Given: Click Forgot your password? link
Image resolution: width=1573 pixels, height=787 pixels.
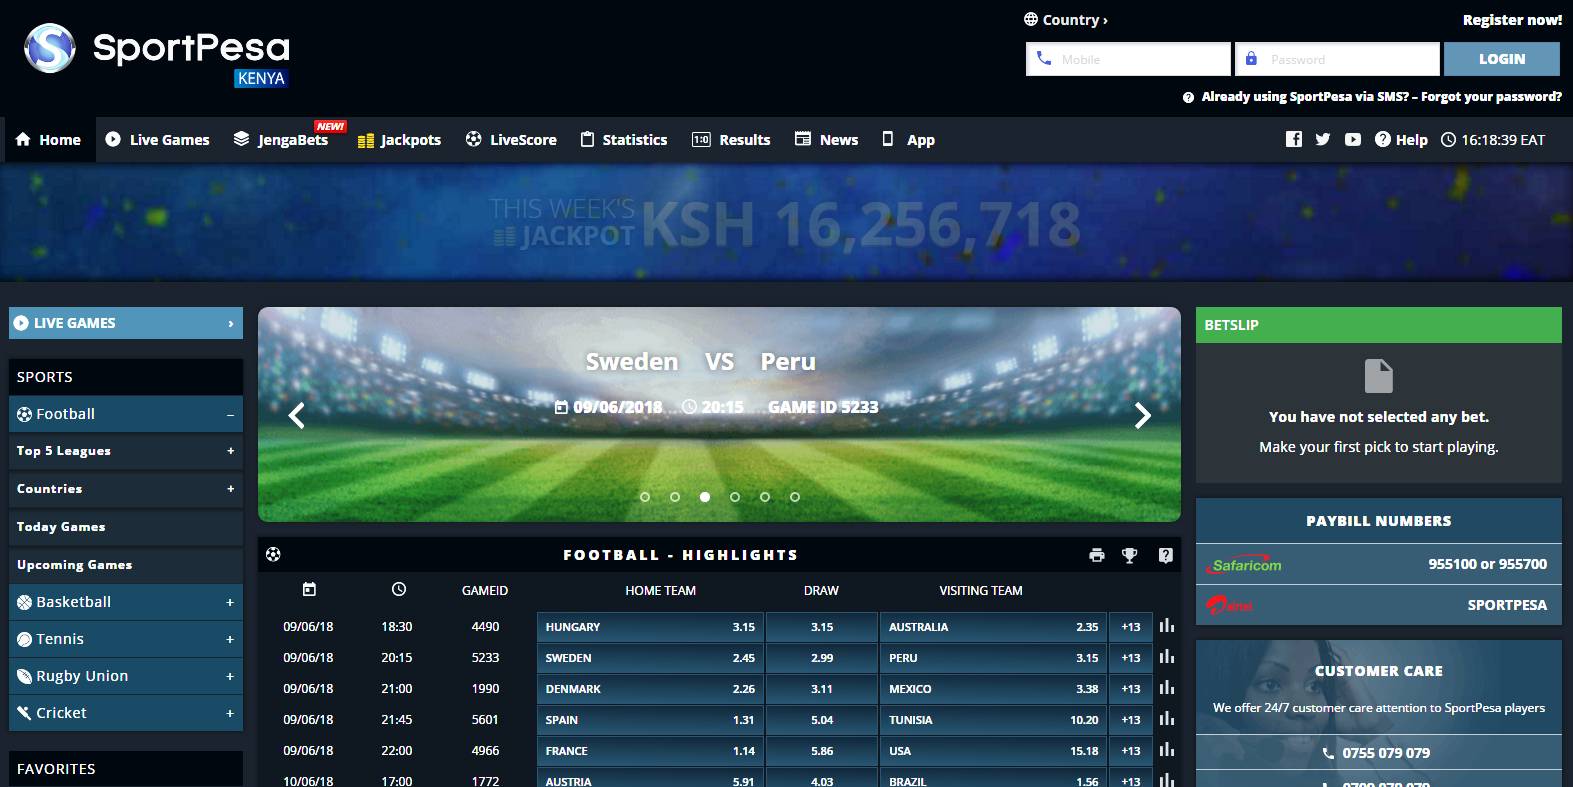Looking at the screenshot, I should [1491, 97].
